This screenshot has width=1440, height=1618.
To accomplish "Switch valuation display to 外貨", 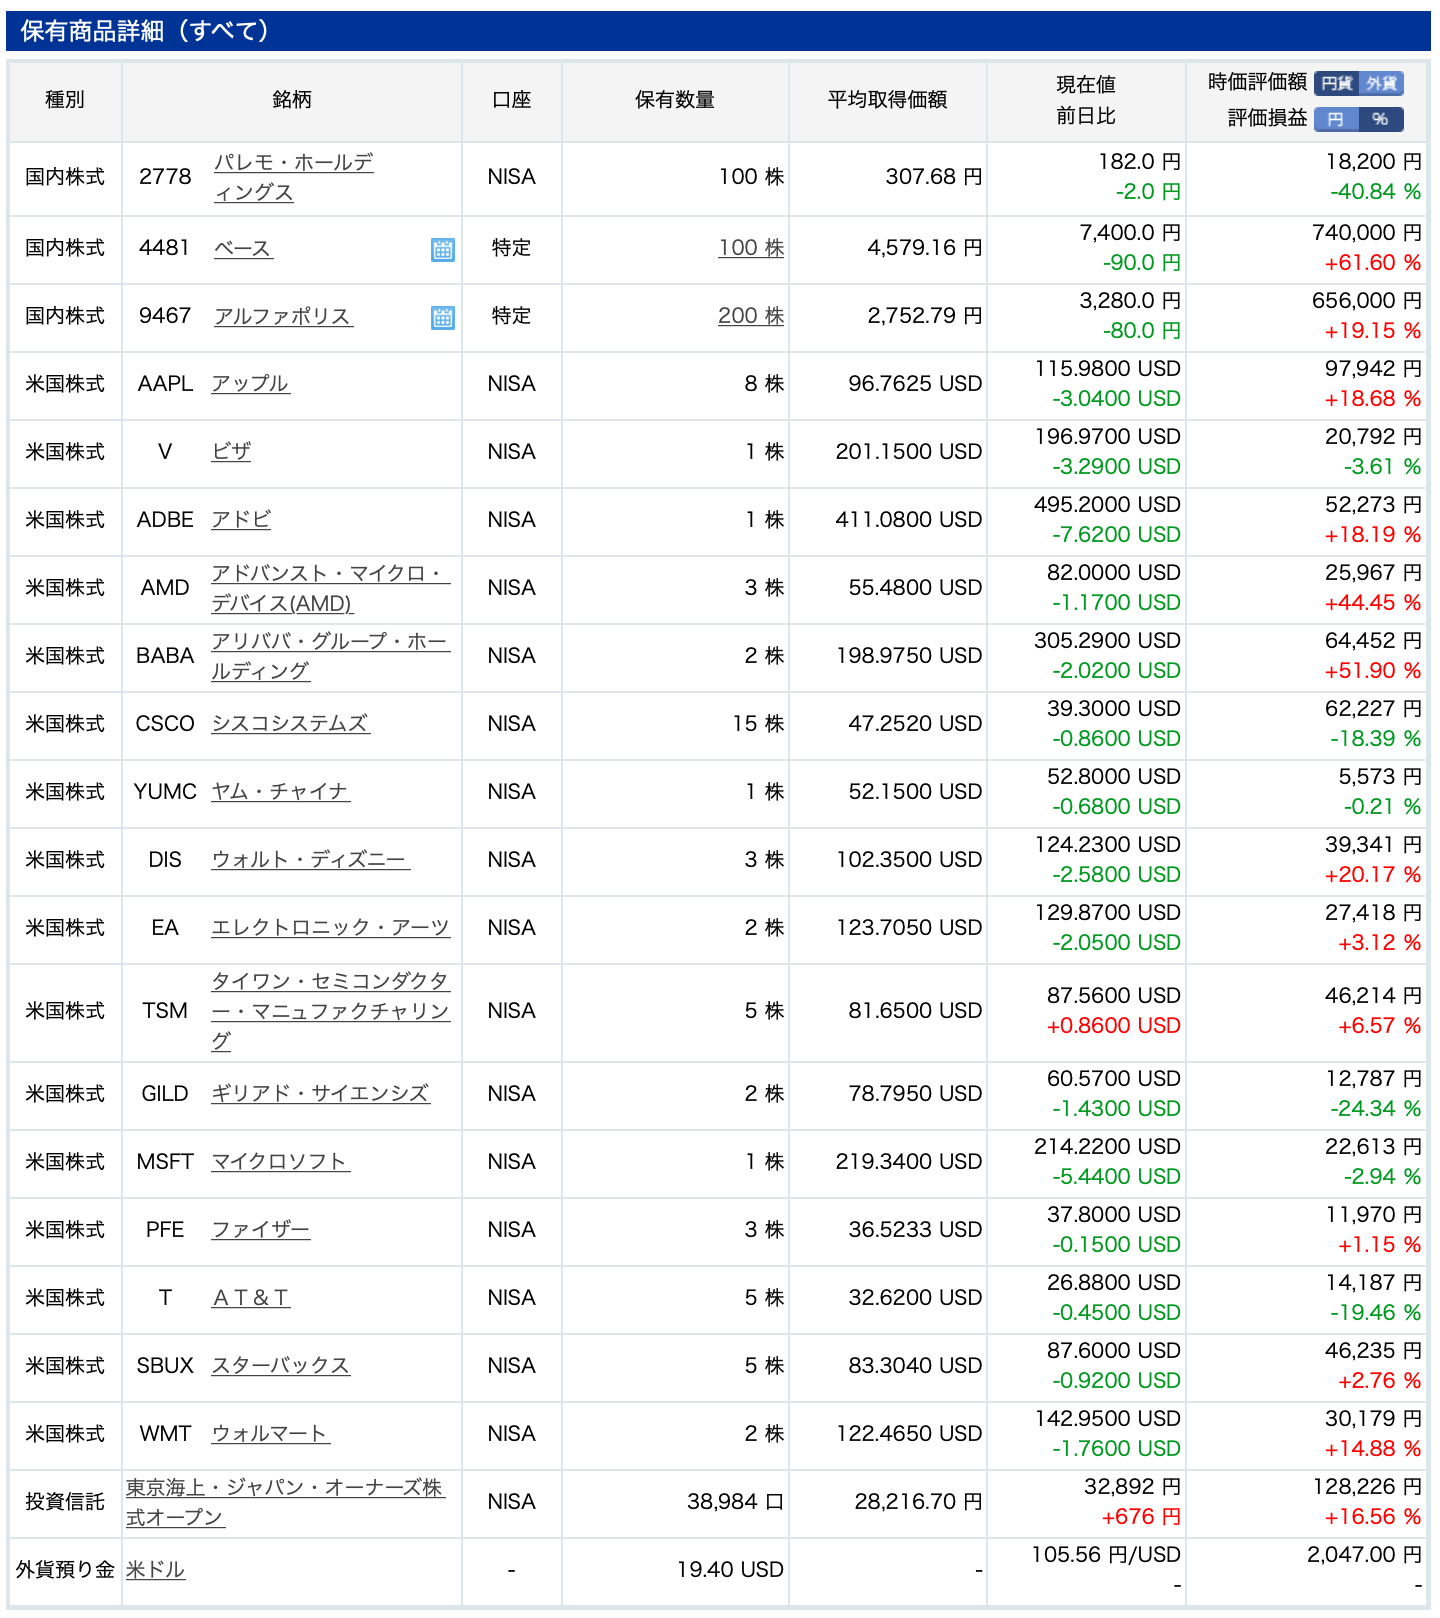I will [1382, 84].
